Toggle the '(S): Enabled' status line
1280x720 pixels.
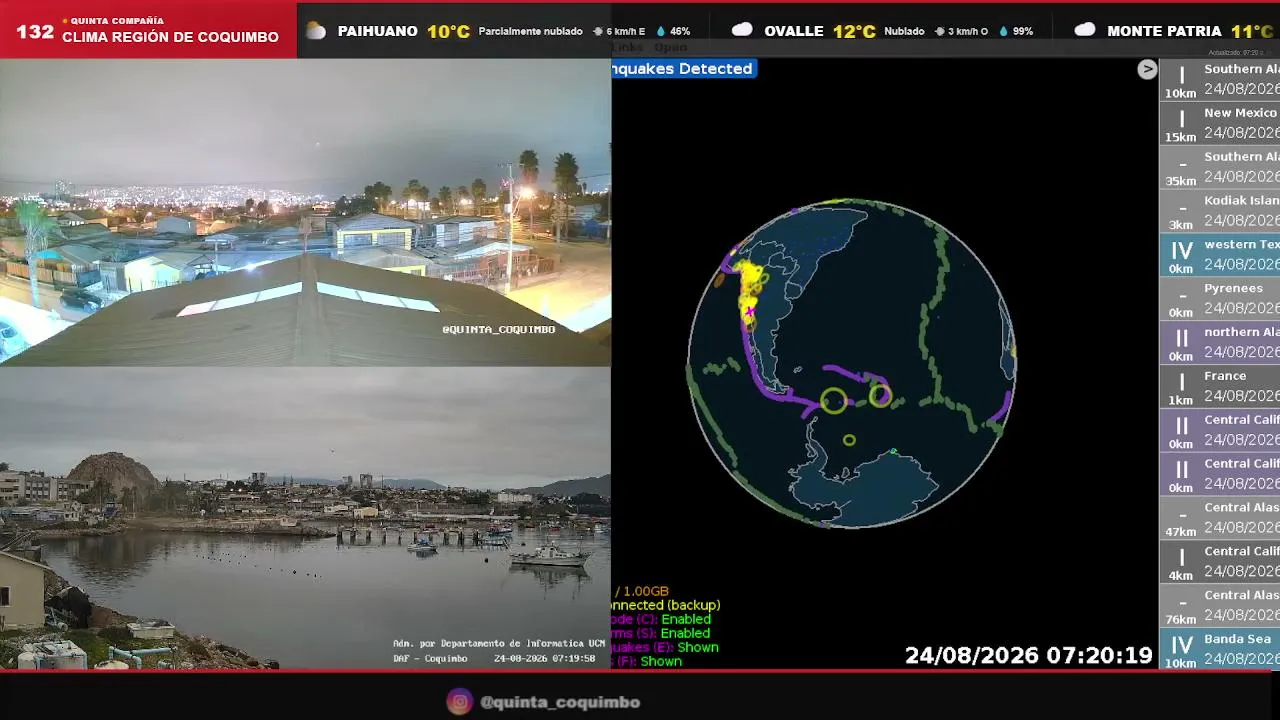(x=662, y=633)
